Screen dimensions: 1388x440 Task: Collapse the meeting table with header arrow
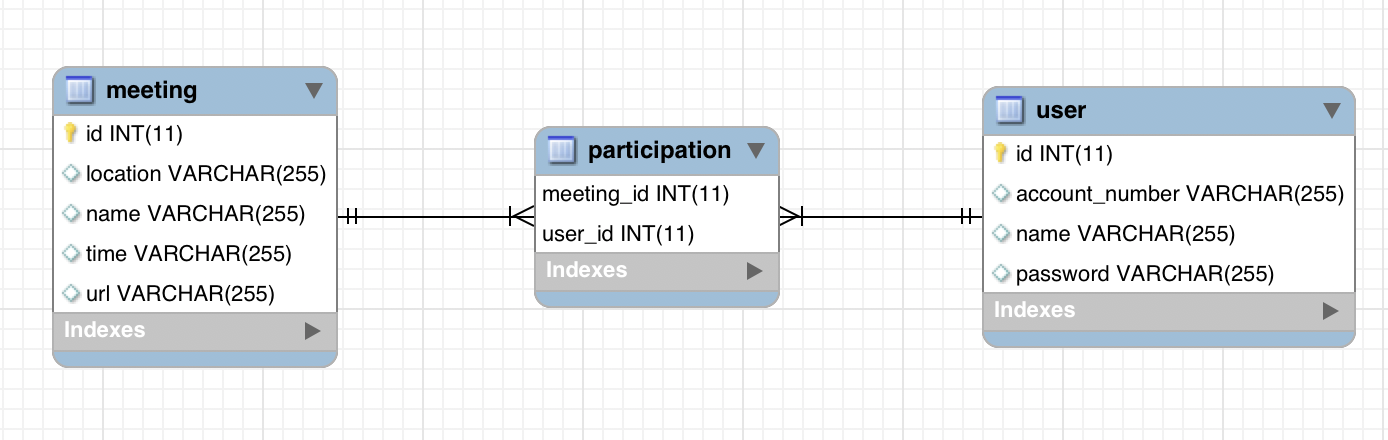point(313,91)
